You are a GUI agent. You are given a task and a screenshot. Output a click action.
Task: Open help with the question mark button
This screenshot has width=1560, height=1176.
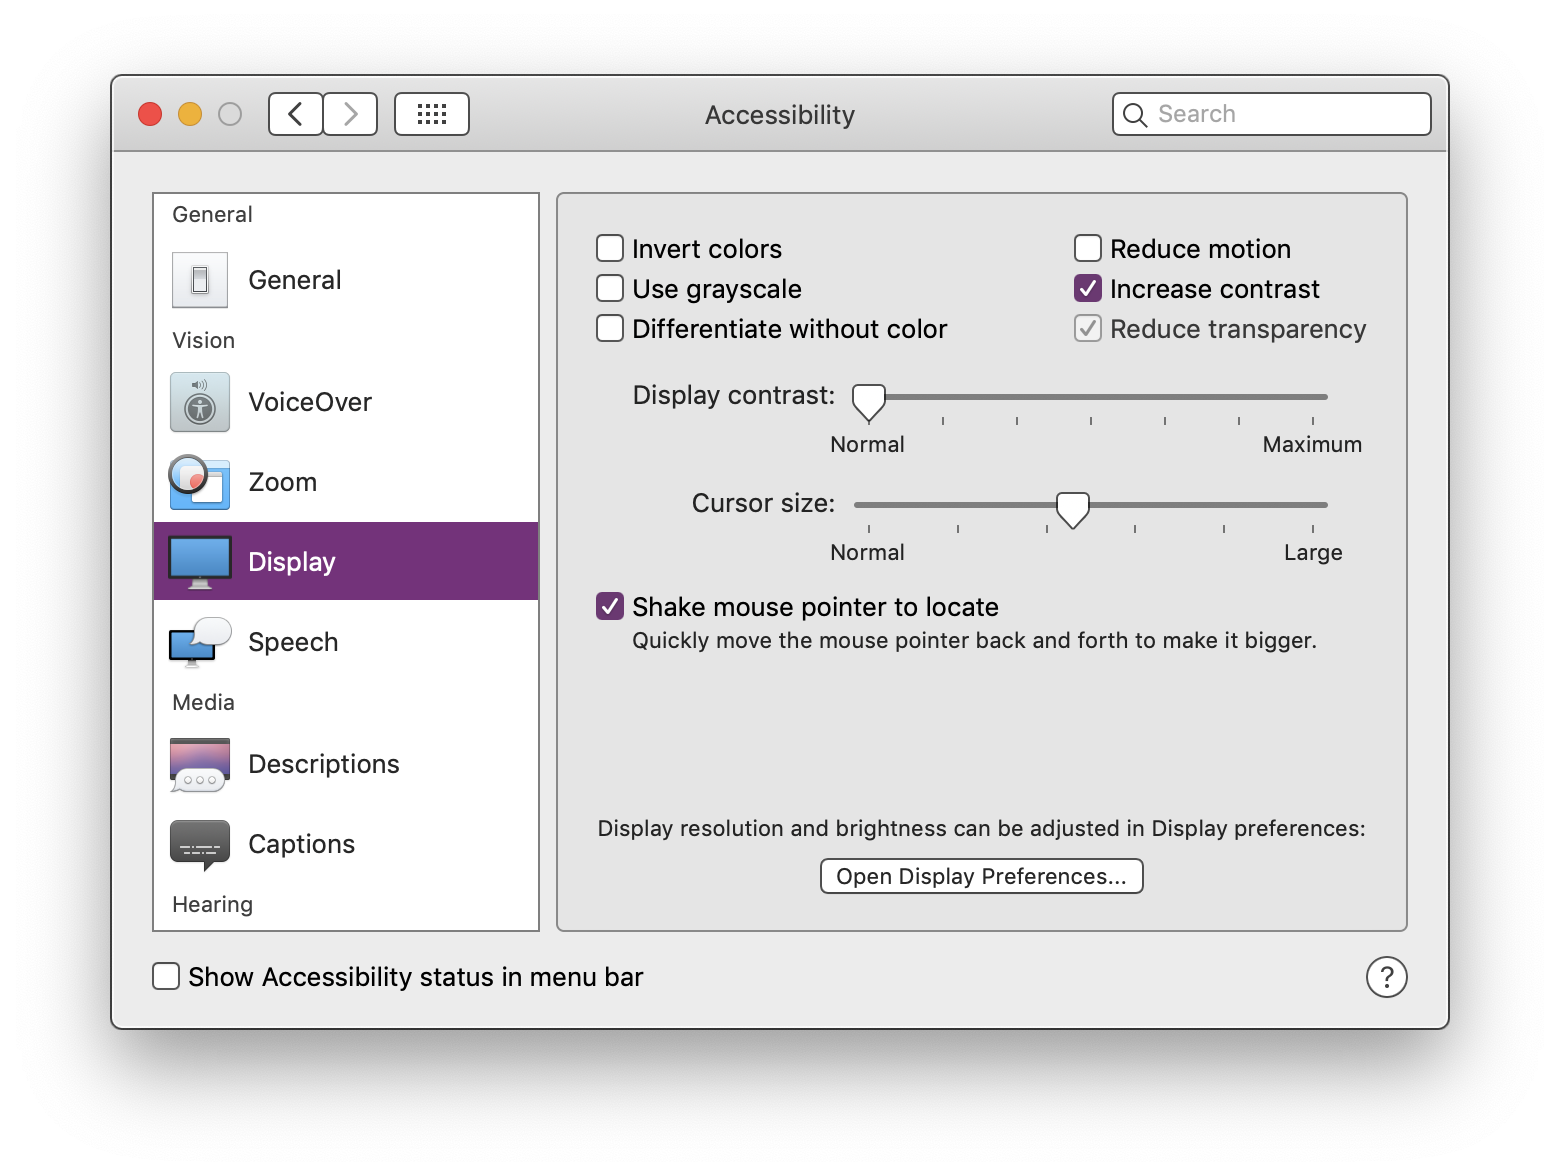click(1387, 977)
